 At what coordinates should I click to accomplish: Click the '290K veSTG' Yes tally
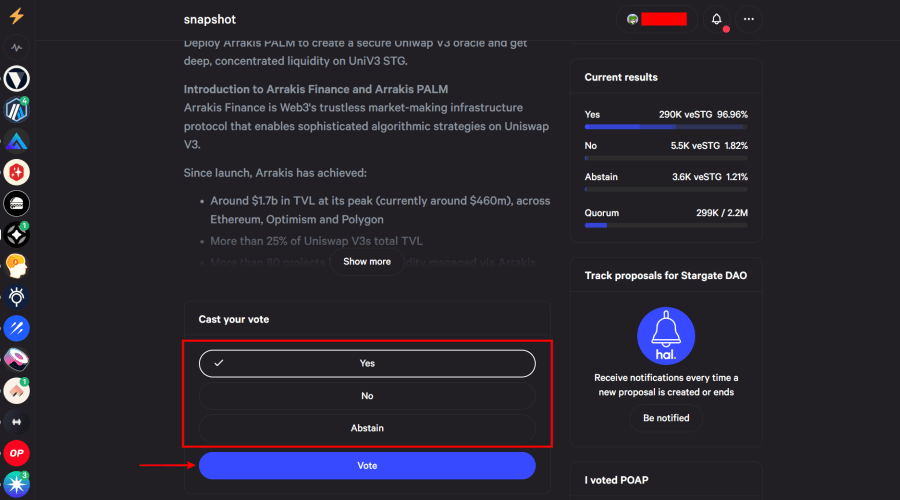click(x=685, y=115)
